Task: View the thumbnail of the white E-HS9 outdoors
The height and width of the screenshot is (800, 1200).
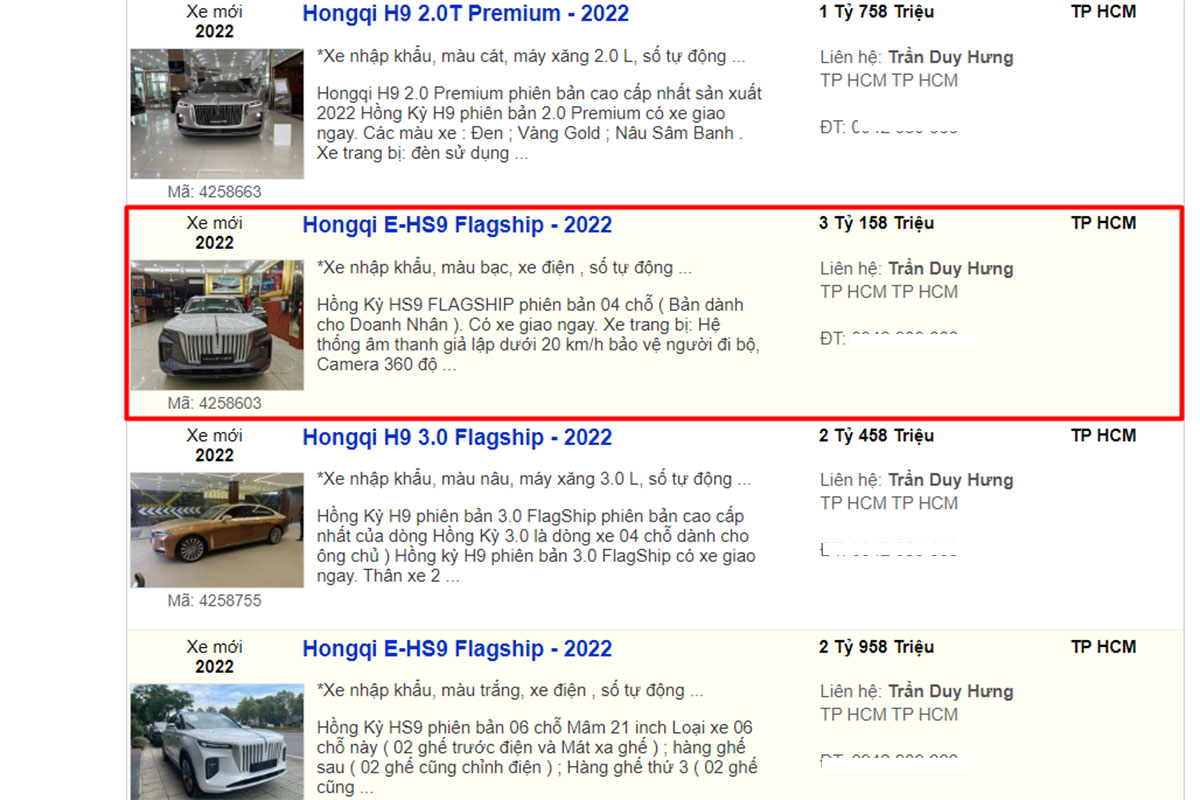Action: pos(217,741)
